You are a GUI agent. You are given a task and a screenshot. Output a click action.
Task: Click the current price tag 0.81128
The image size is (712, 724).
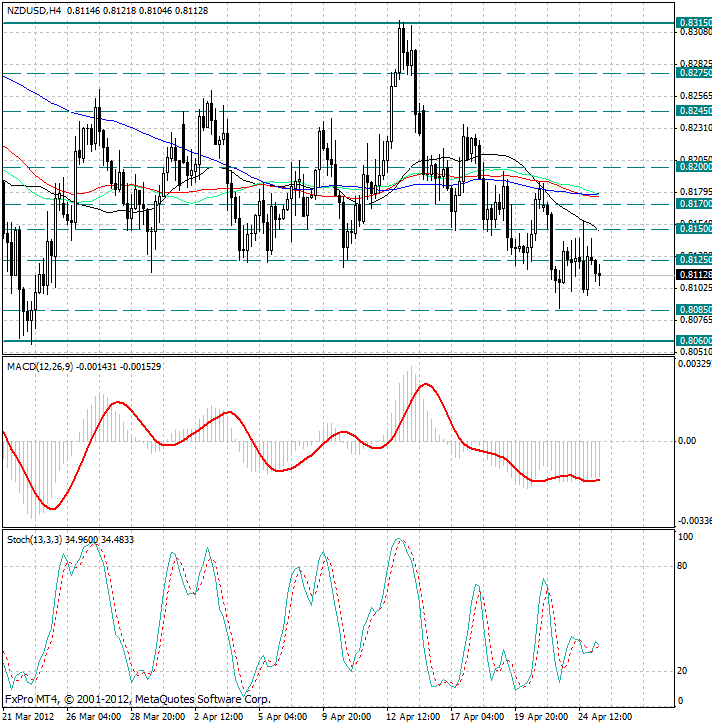pyautogui.click(x=693, y=275)
